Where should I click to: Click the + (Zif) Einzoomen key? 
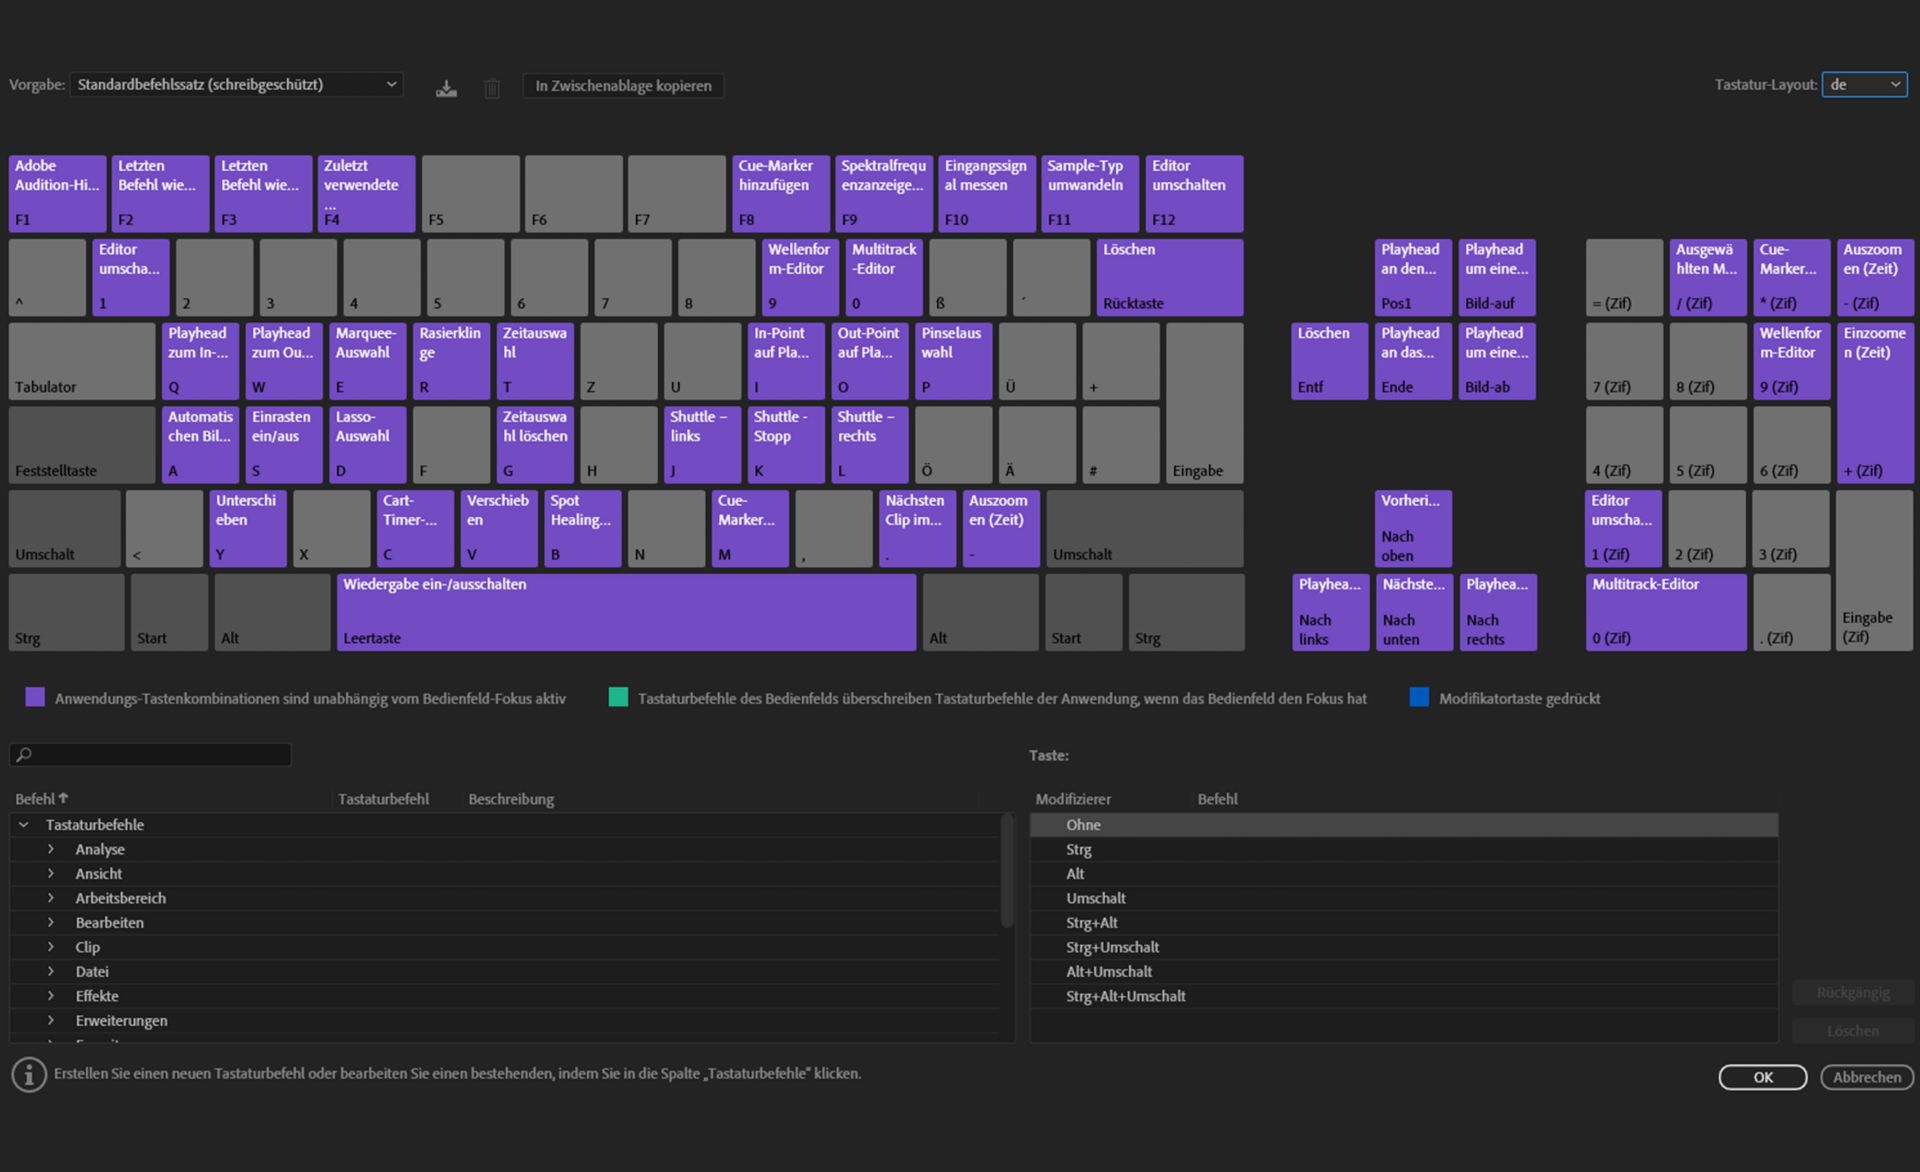[x=1875, y=403]
